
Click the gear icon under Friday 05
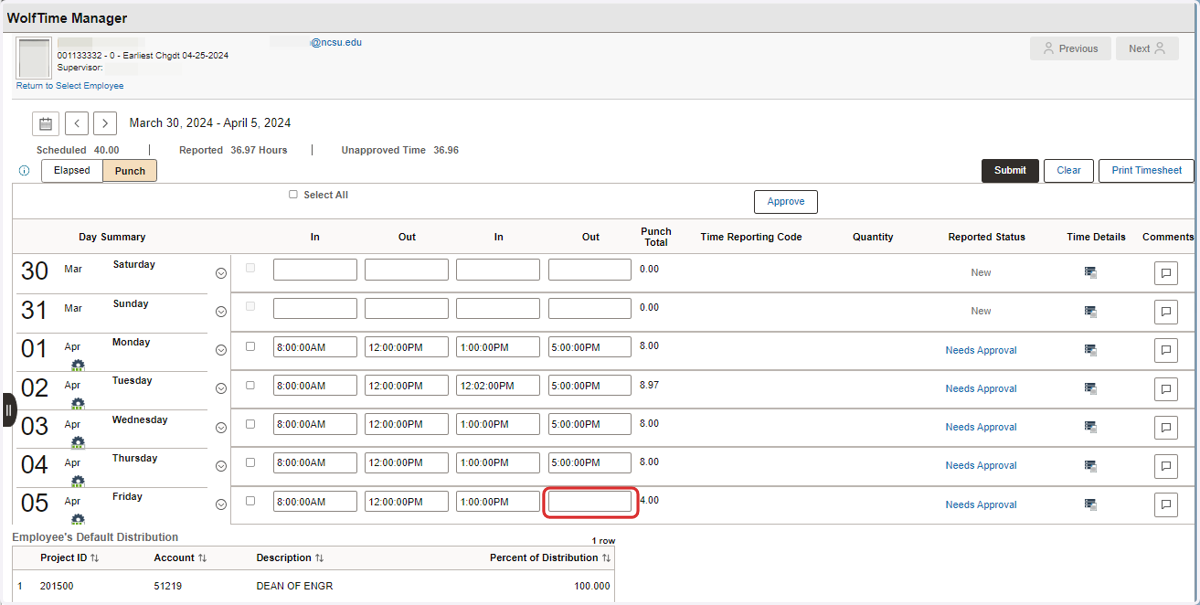click(x=78, y=519)
